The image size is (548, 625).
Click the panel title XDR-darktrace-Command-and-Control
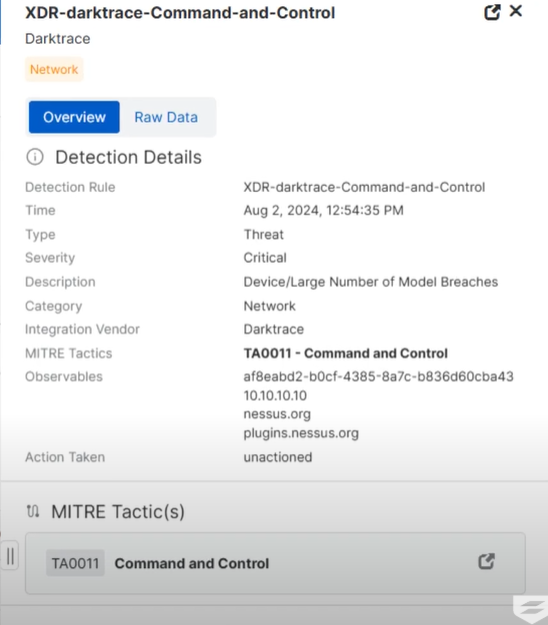coord(180,12)
